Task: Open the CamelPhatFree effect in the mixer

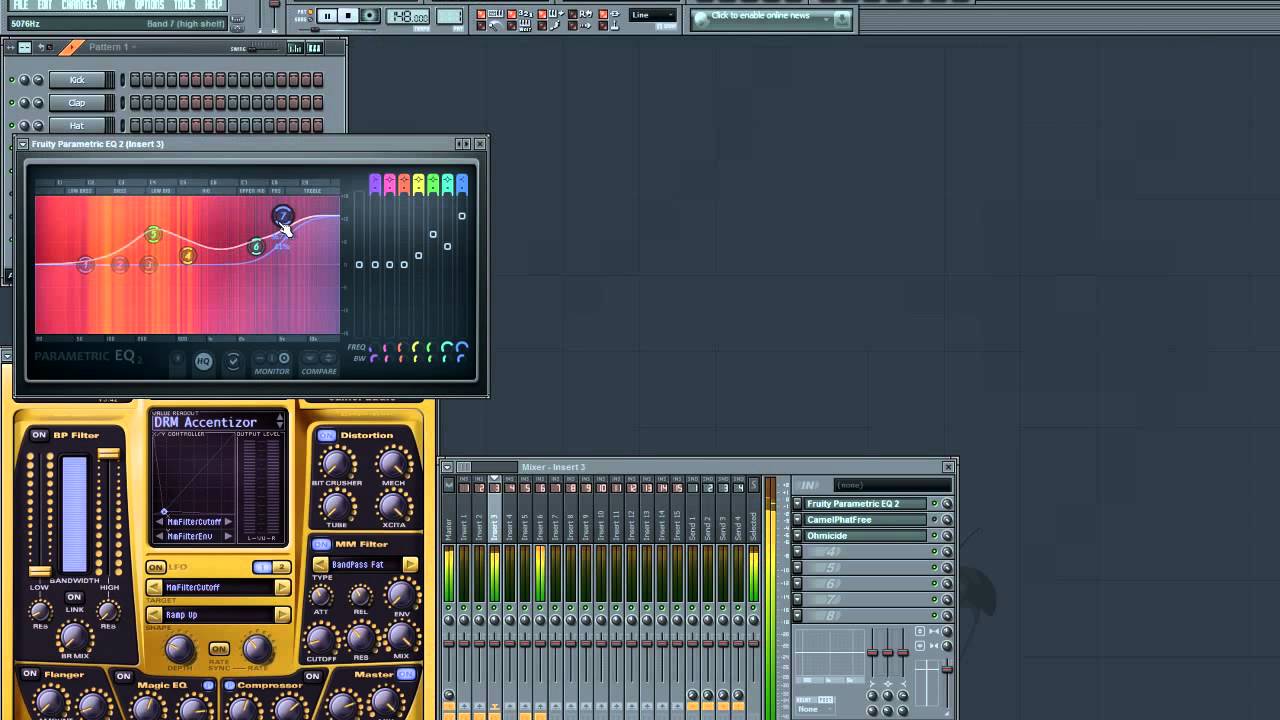Action: pyautogui.click(x=865, y=520)
